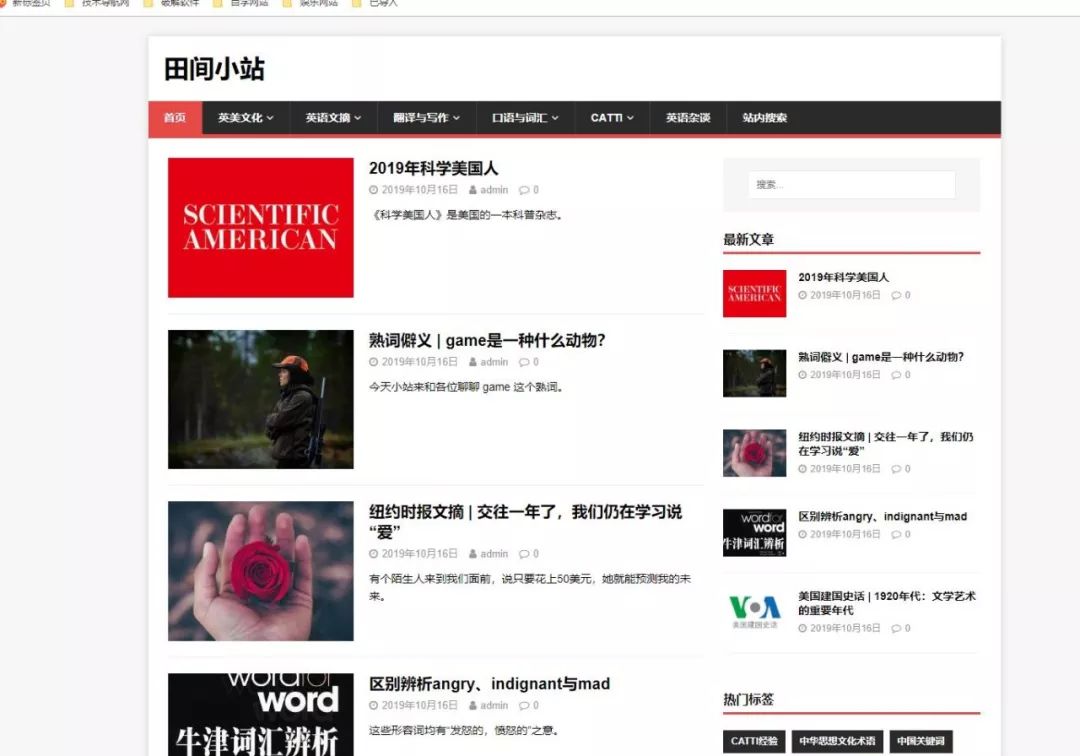
Task: Open the CATTI dropdown menu
Action: (611, 117)
